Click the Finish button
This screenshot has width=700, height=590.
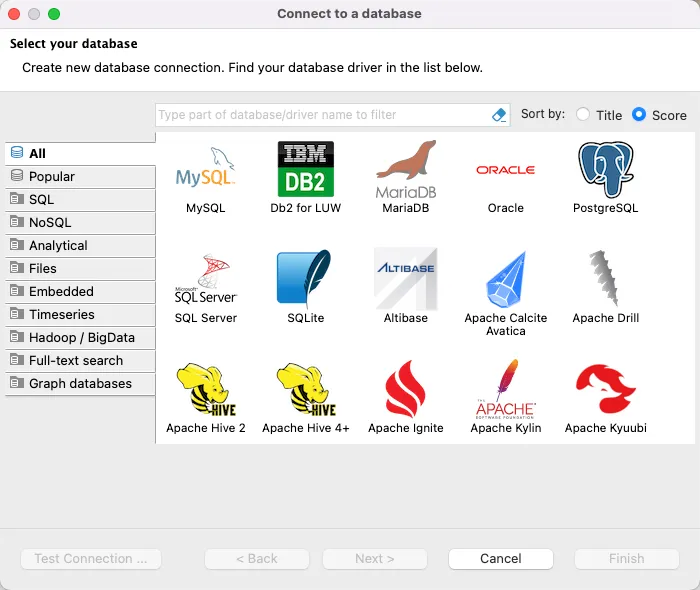627,559
